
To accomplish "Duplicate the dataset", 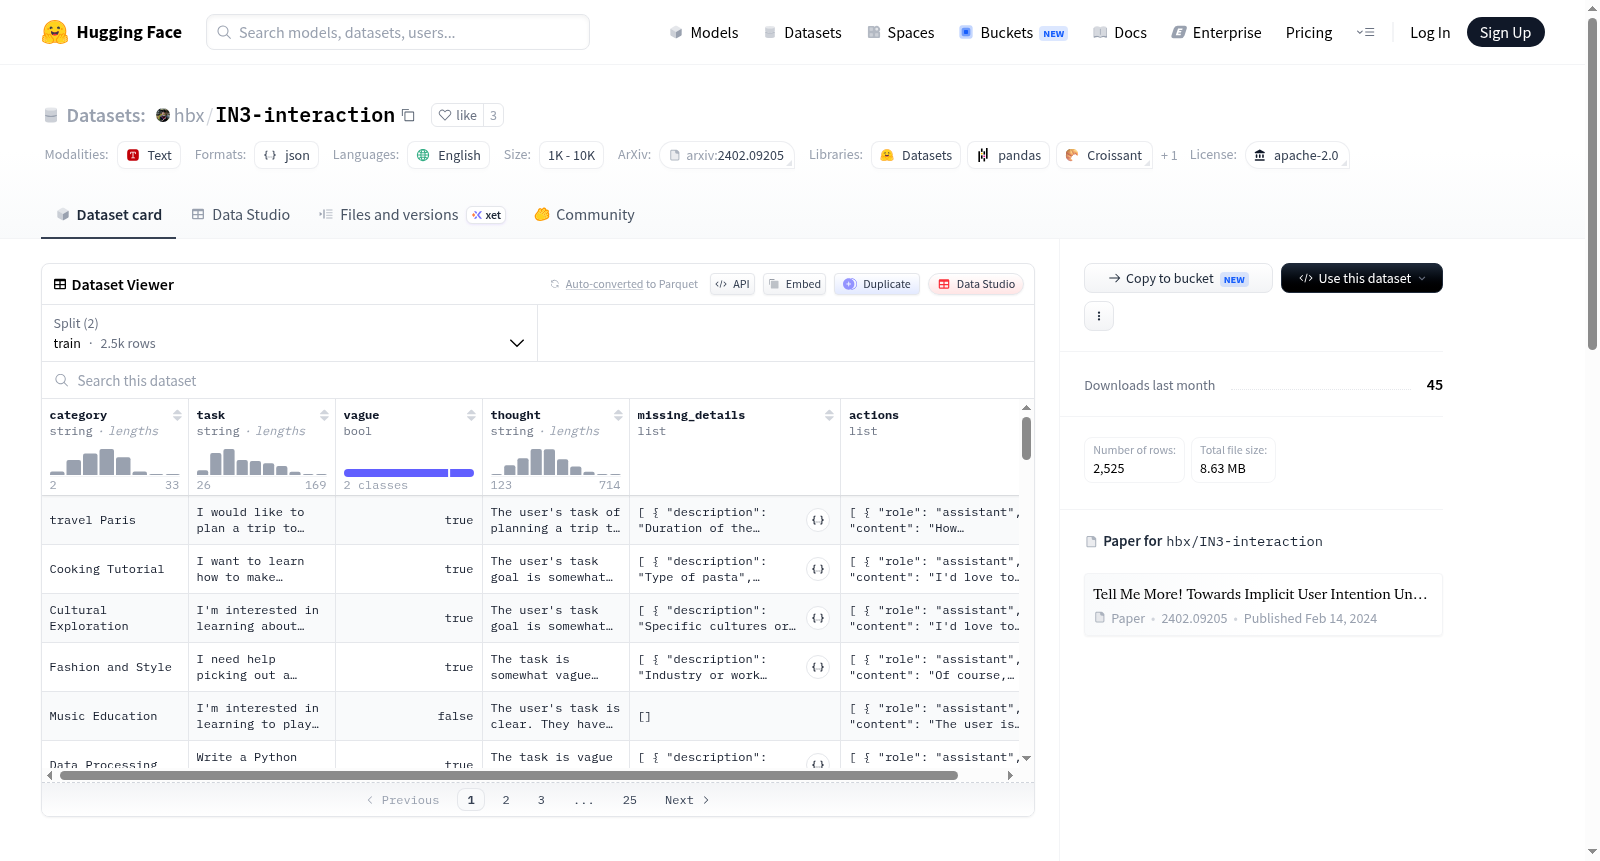I will point(877,284).
